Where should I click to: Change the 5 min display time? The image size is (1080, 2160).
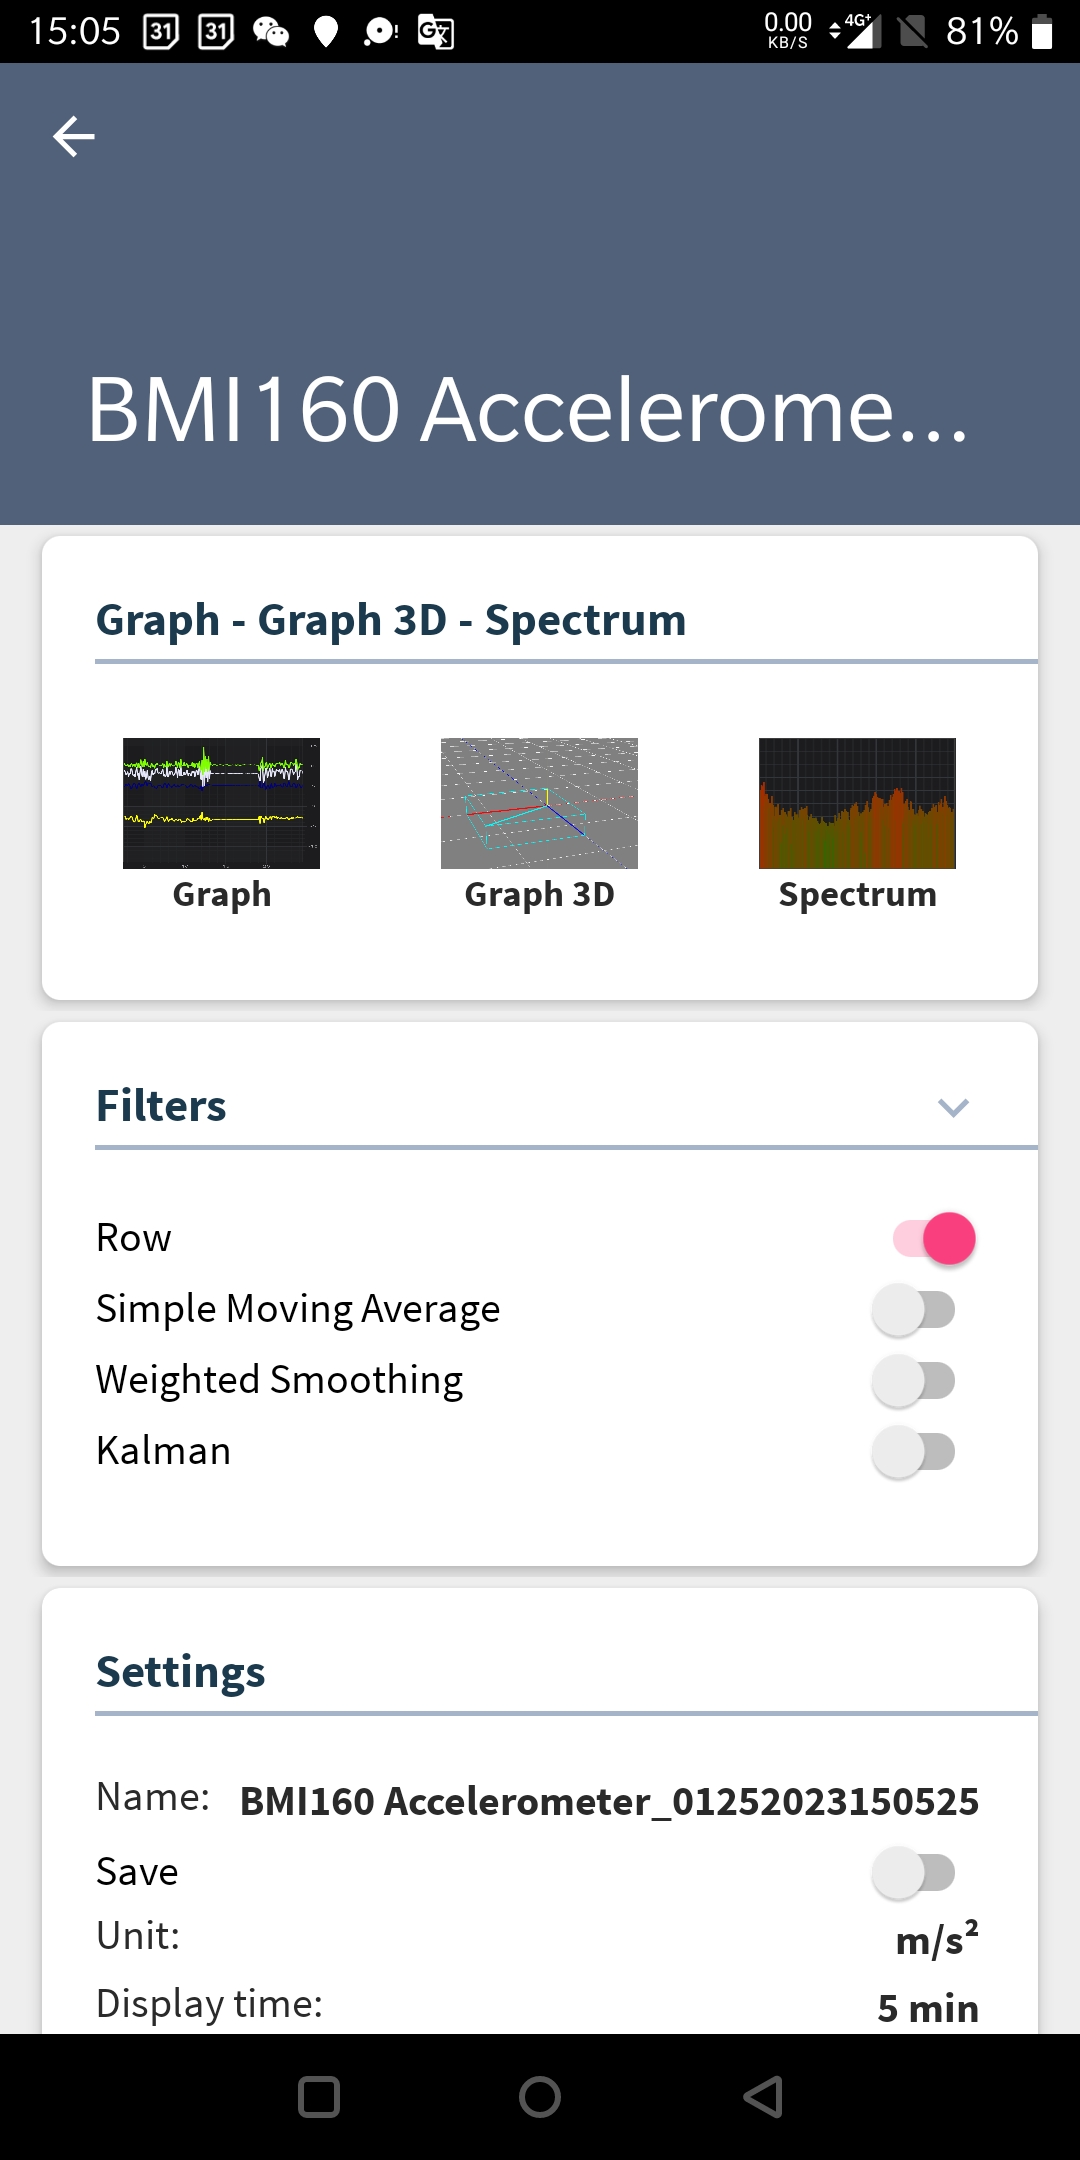(x=927, y=2008)
